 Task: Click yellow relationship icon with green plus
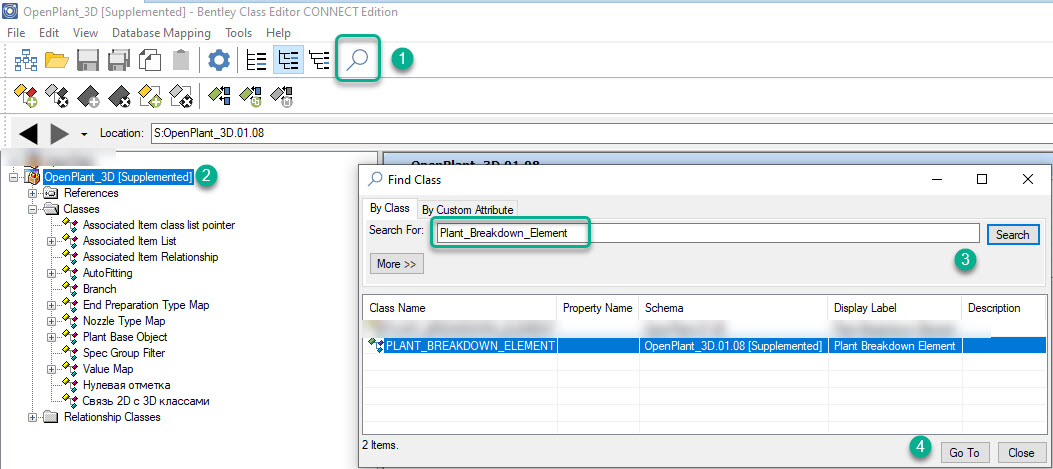tap(150, 96)
